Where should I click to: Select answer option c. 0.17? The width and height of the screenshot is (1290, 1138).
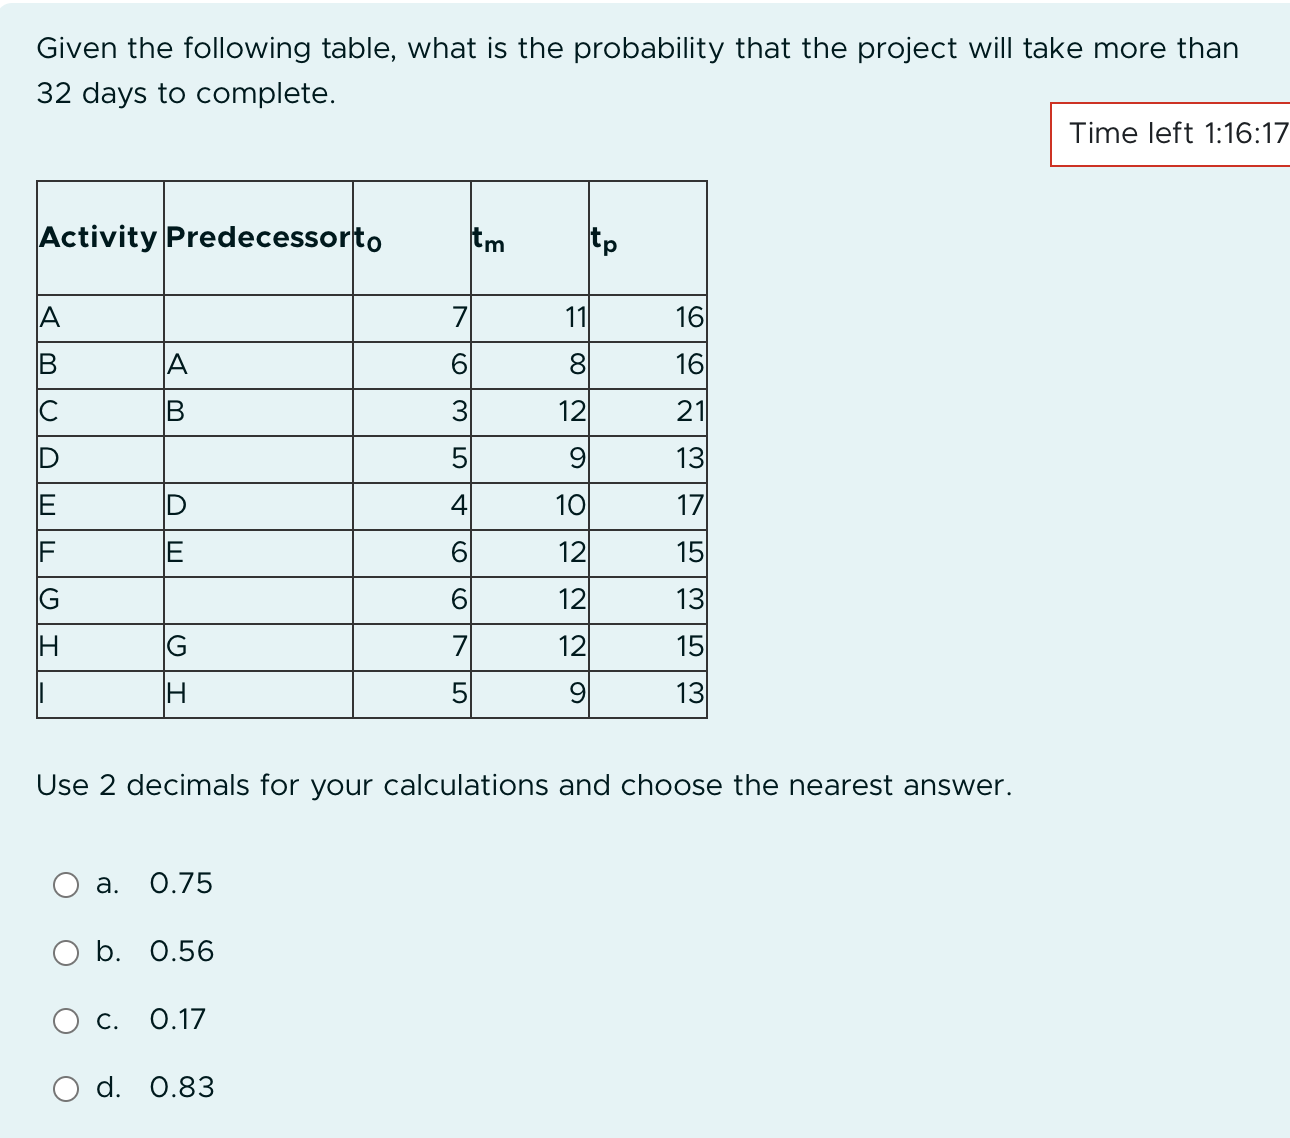point(67,1021)
